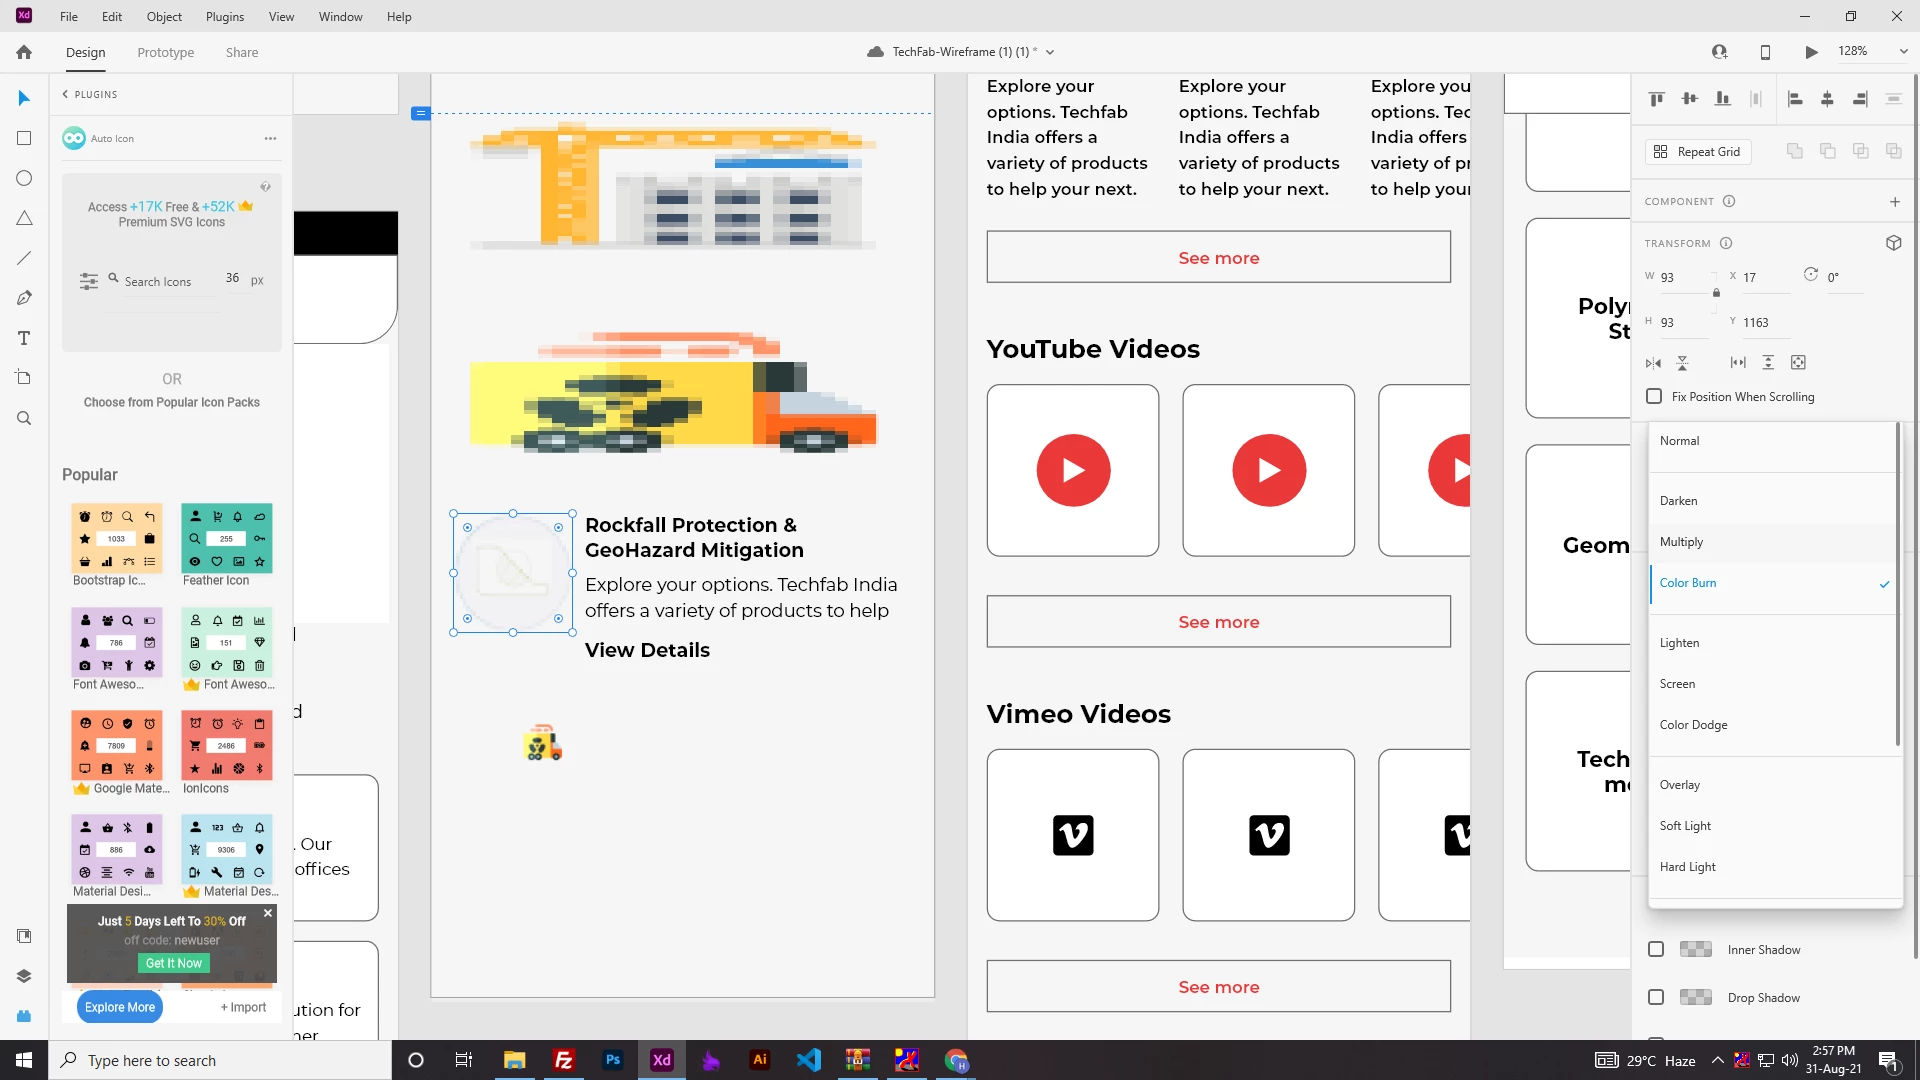Flip selection horizontally icon

[1653, 363]
